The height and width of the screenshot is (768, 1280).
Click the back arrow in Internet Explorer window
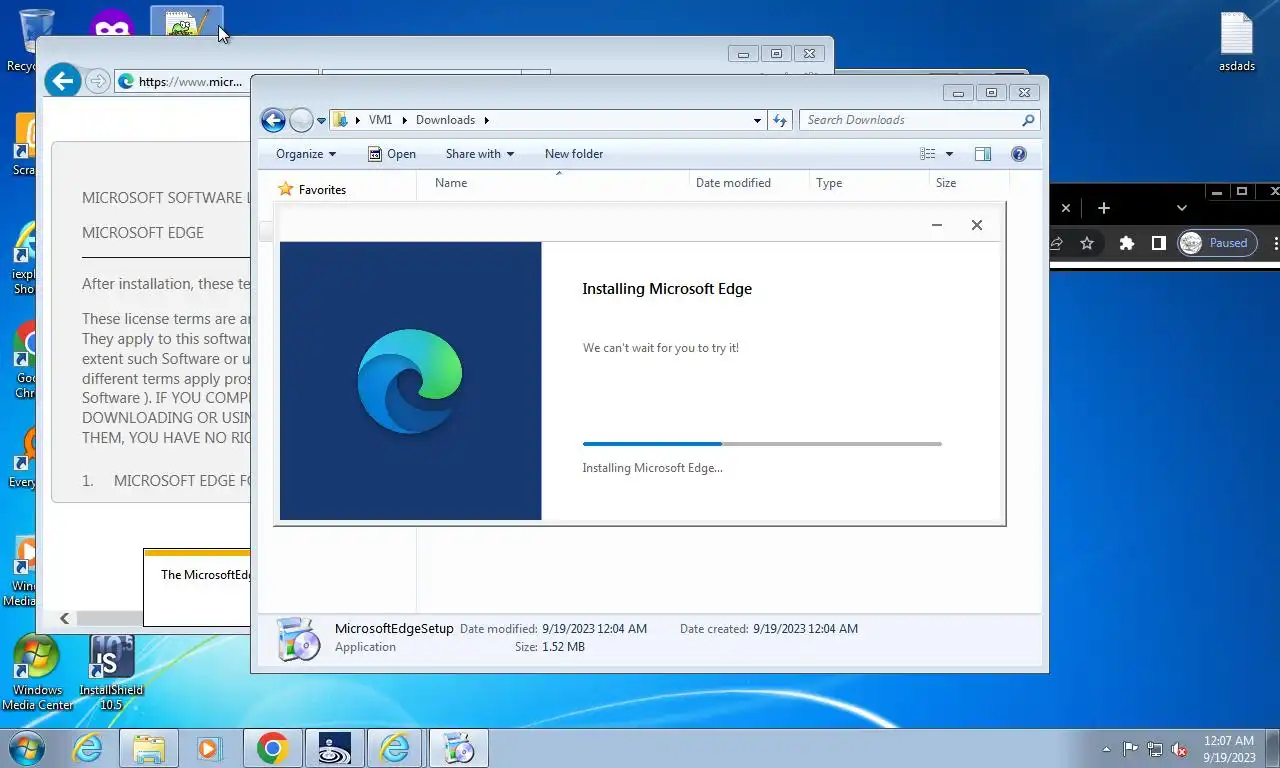63,81
